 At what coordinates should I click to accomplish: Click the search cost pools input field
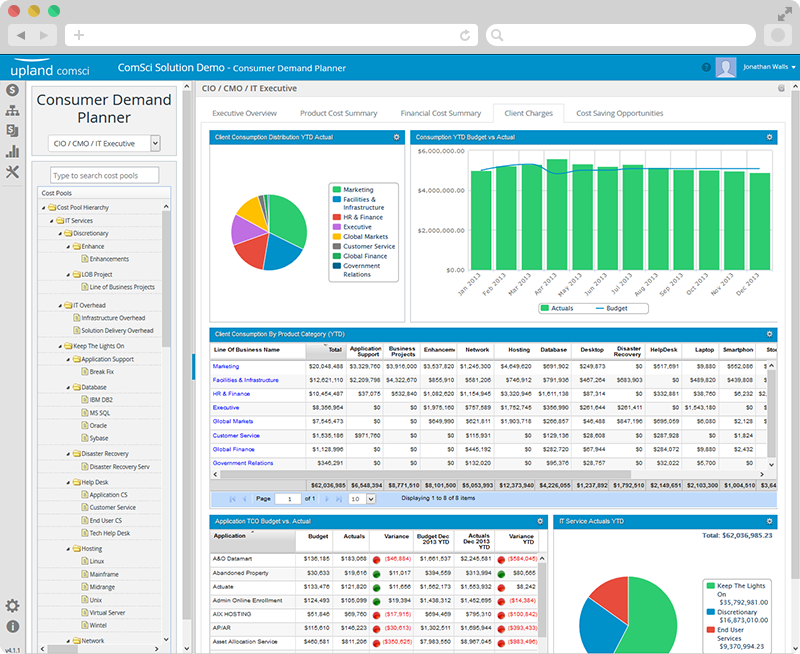[x=104, y=173]
